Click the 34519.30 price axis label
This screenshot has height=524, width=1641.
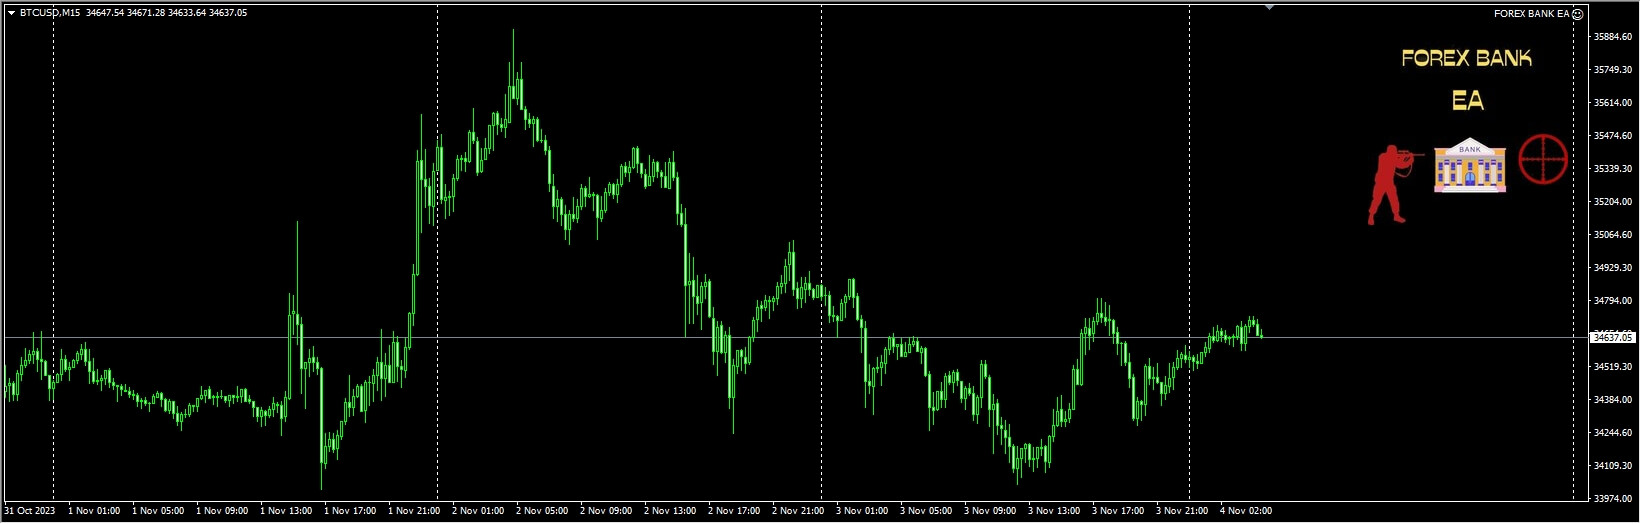click(1612, 367)
